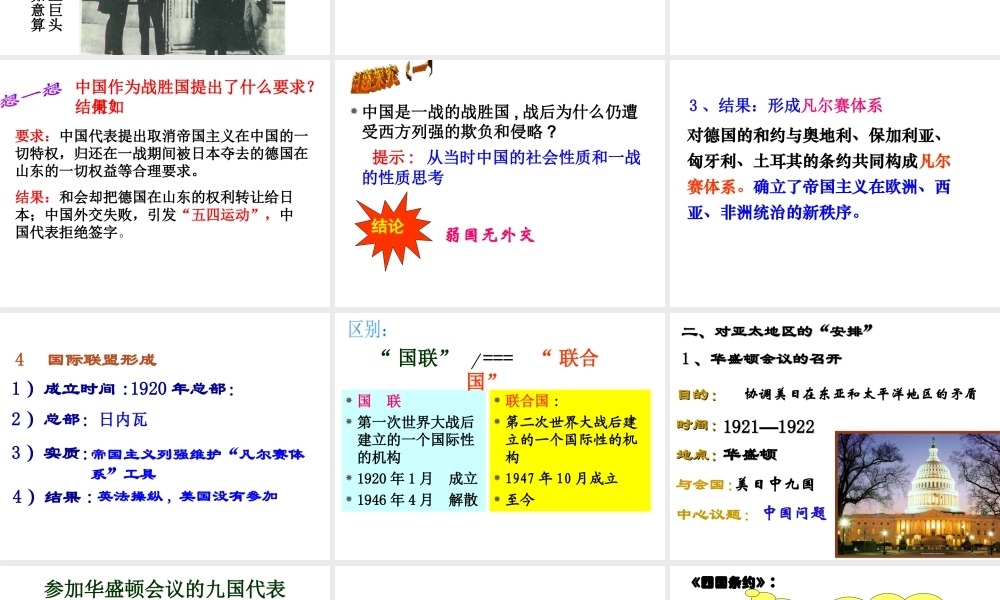Click the red 要求: label

click(33, 136)
